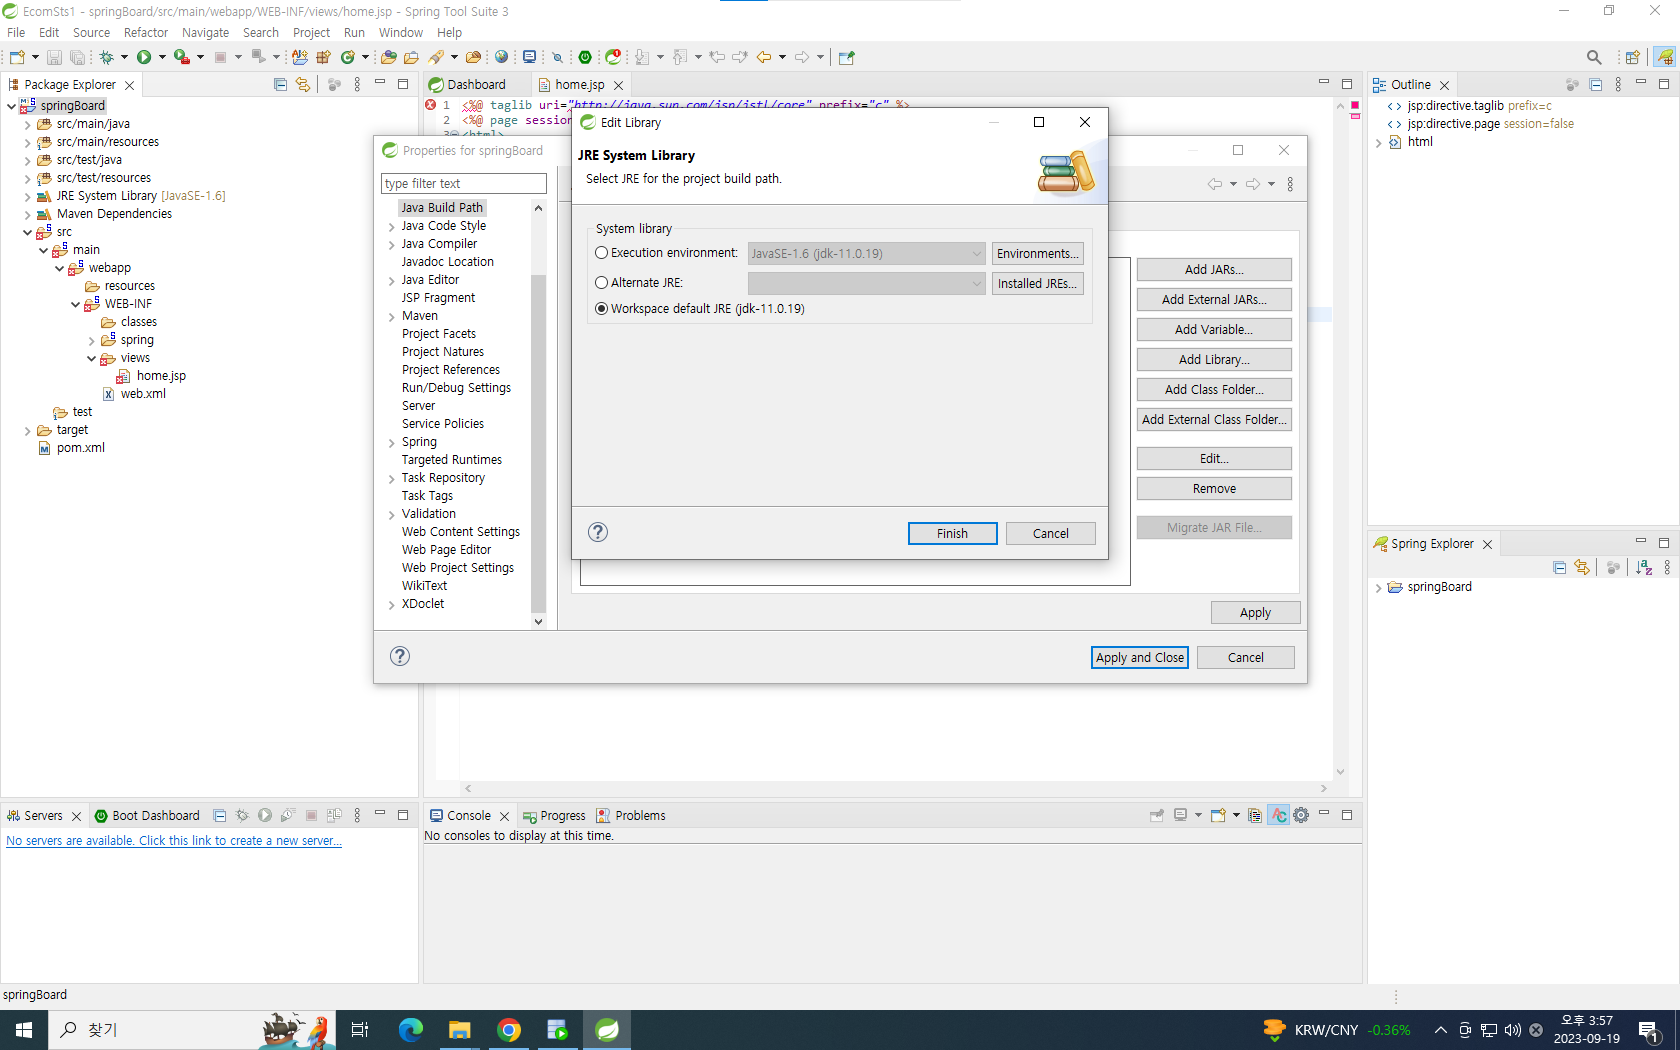Click Add External JARs... button

tap(1214, 300)
